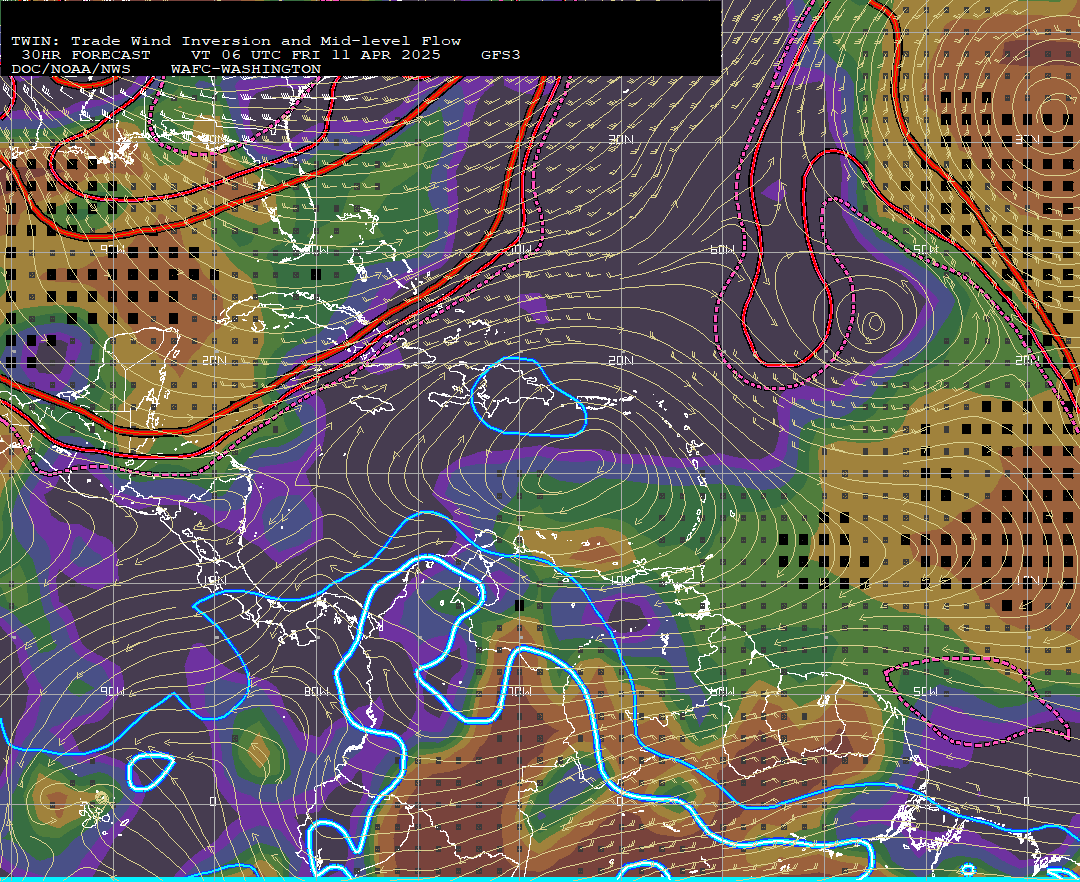Click the 90W longitude label in the lower row
This screenshot has width=1080, height=882.
(x=113, y=691)
